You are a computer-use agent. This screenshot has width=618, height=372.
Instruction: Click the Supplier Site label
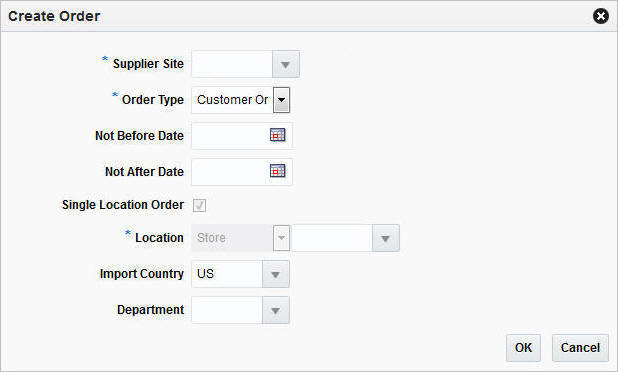pos(148,64)
